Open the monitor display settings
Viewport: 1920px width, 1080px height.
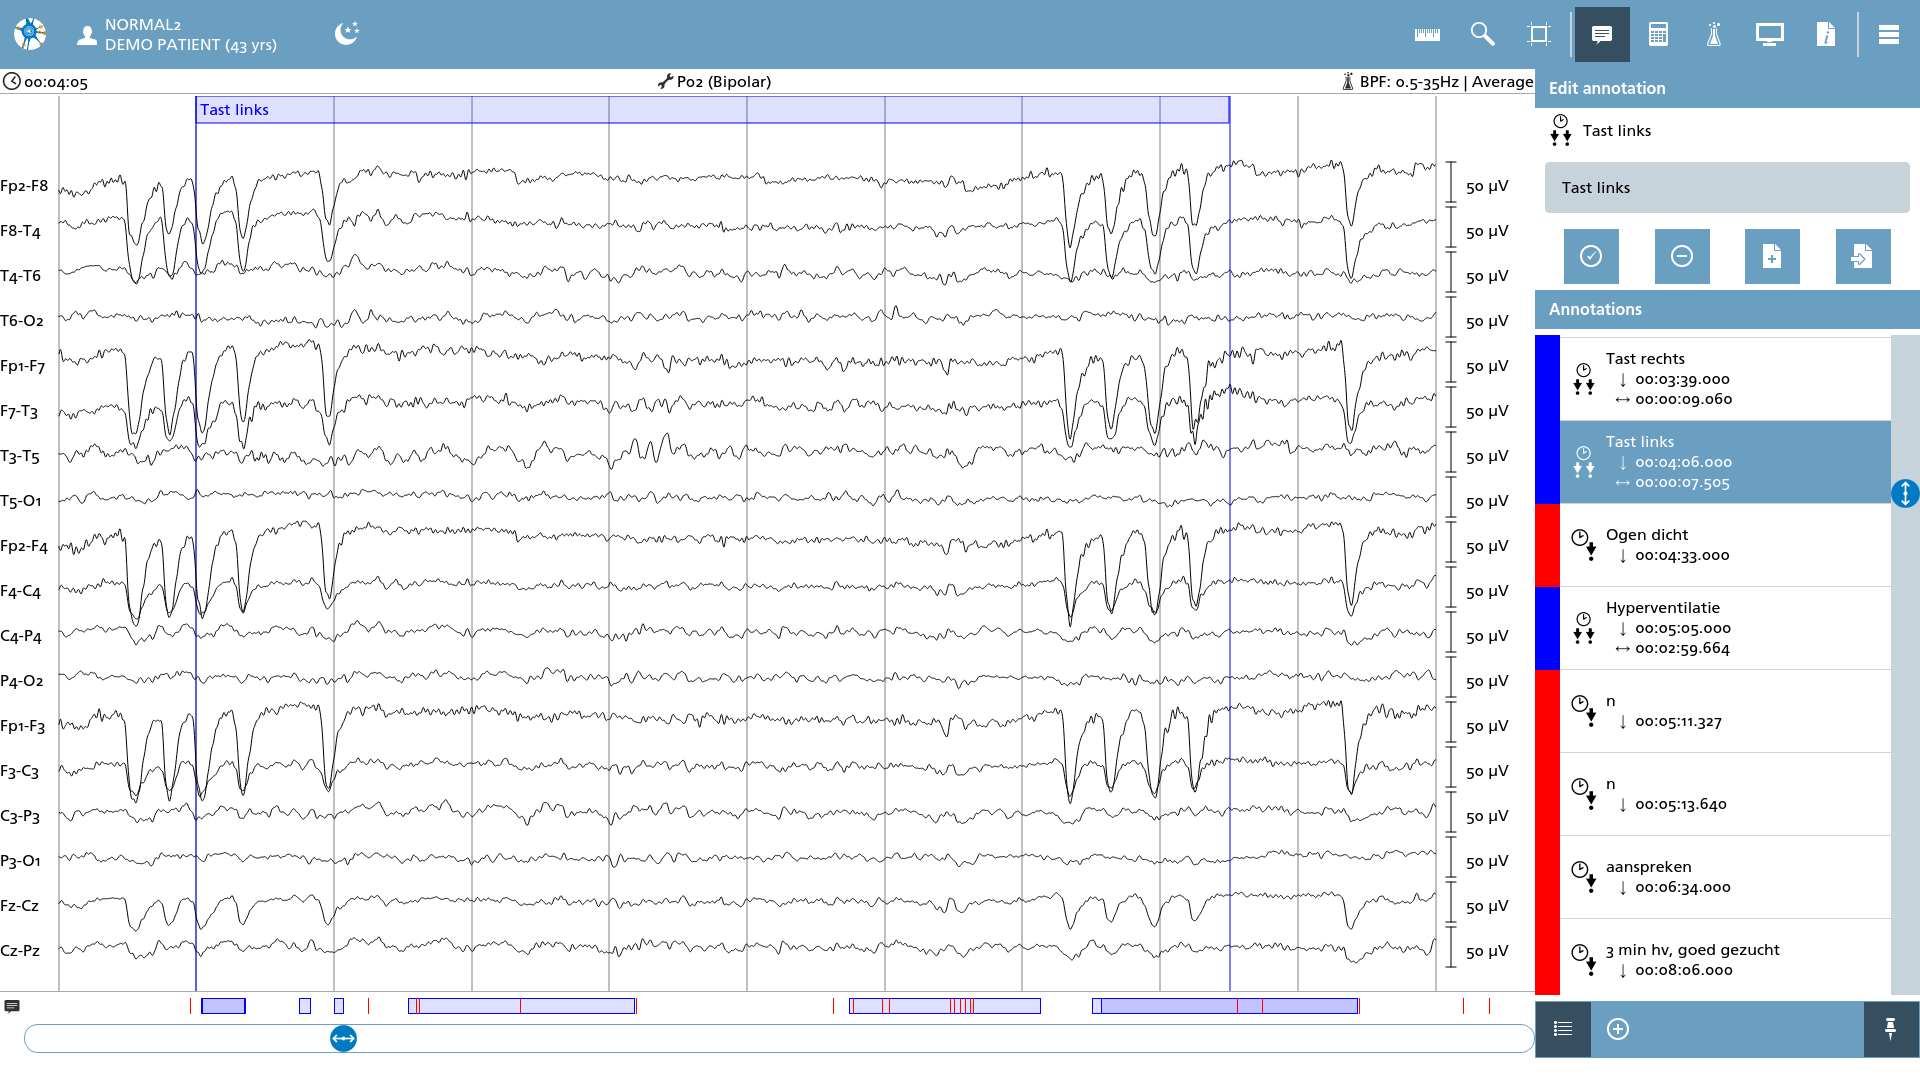point(1770,35)
